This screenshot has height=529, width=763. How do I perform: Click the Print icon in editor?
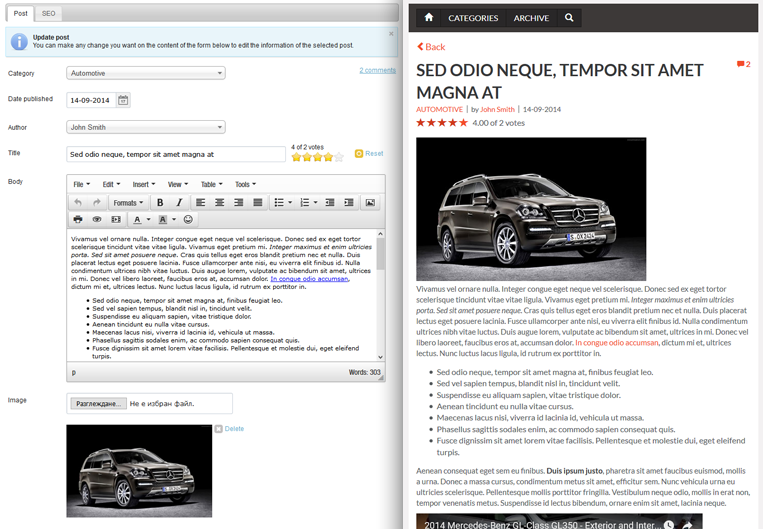coord(78,219)
